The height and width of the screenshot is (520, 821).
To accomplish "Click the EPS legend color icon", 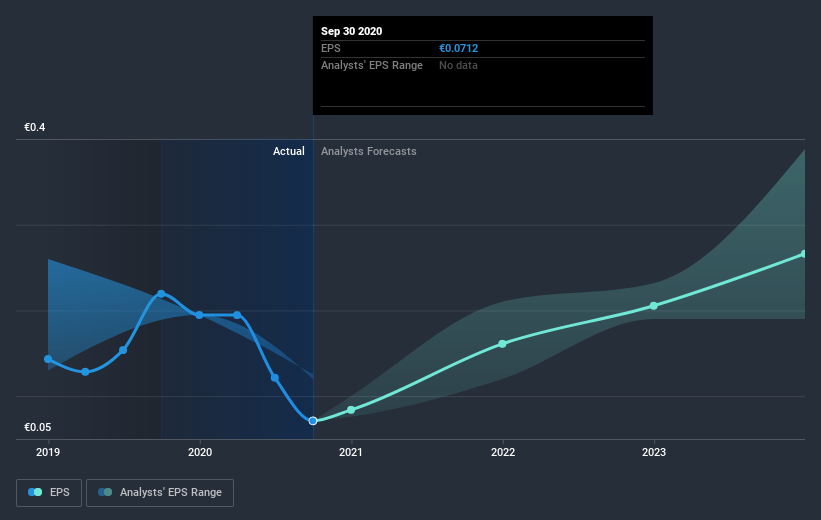I will point(35,492).
